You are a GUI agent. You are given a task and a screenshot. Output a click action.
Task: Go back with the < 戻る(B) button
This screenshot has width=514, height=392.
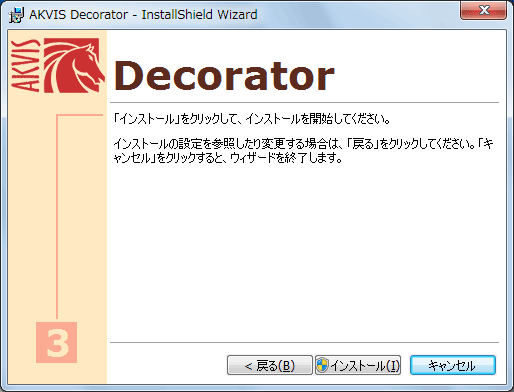pos(269,365)
